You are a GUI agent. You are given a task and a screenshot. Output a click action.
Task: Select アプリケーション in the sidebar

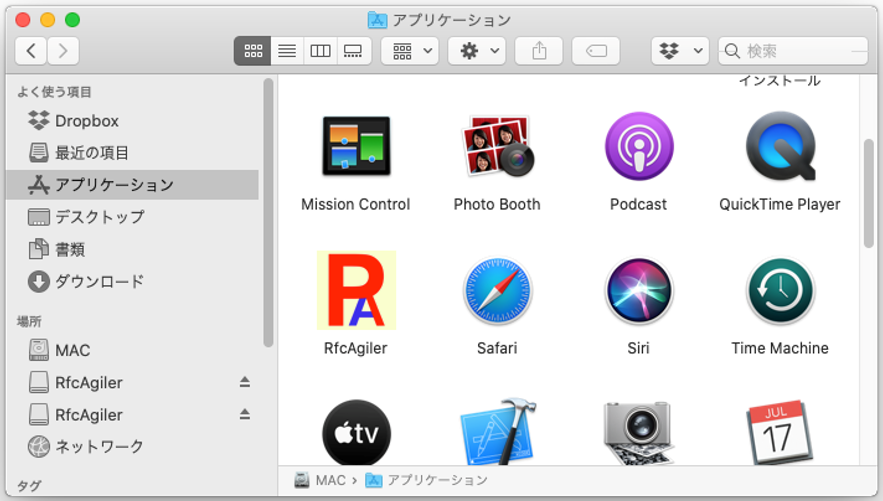coord(132,185)
